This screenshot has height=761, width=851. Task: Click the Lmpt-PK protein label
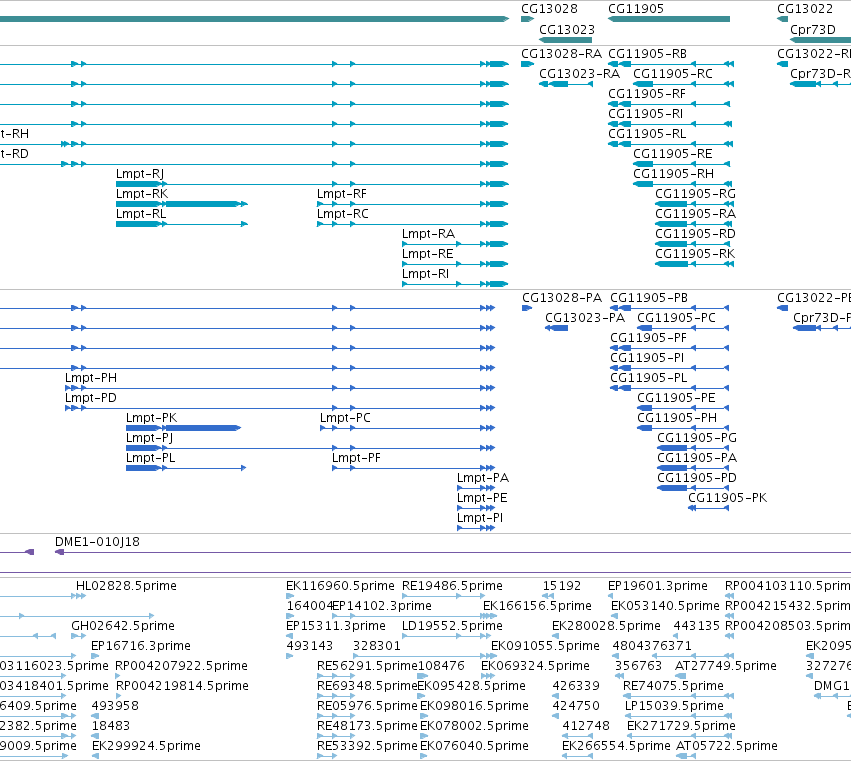151,418
